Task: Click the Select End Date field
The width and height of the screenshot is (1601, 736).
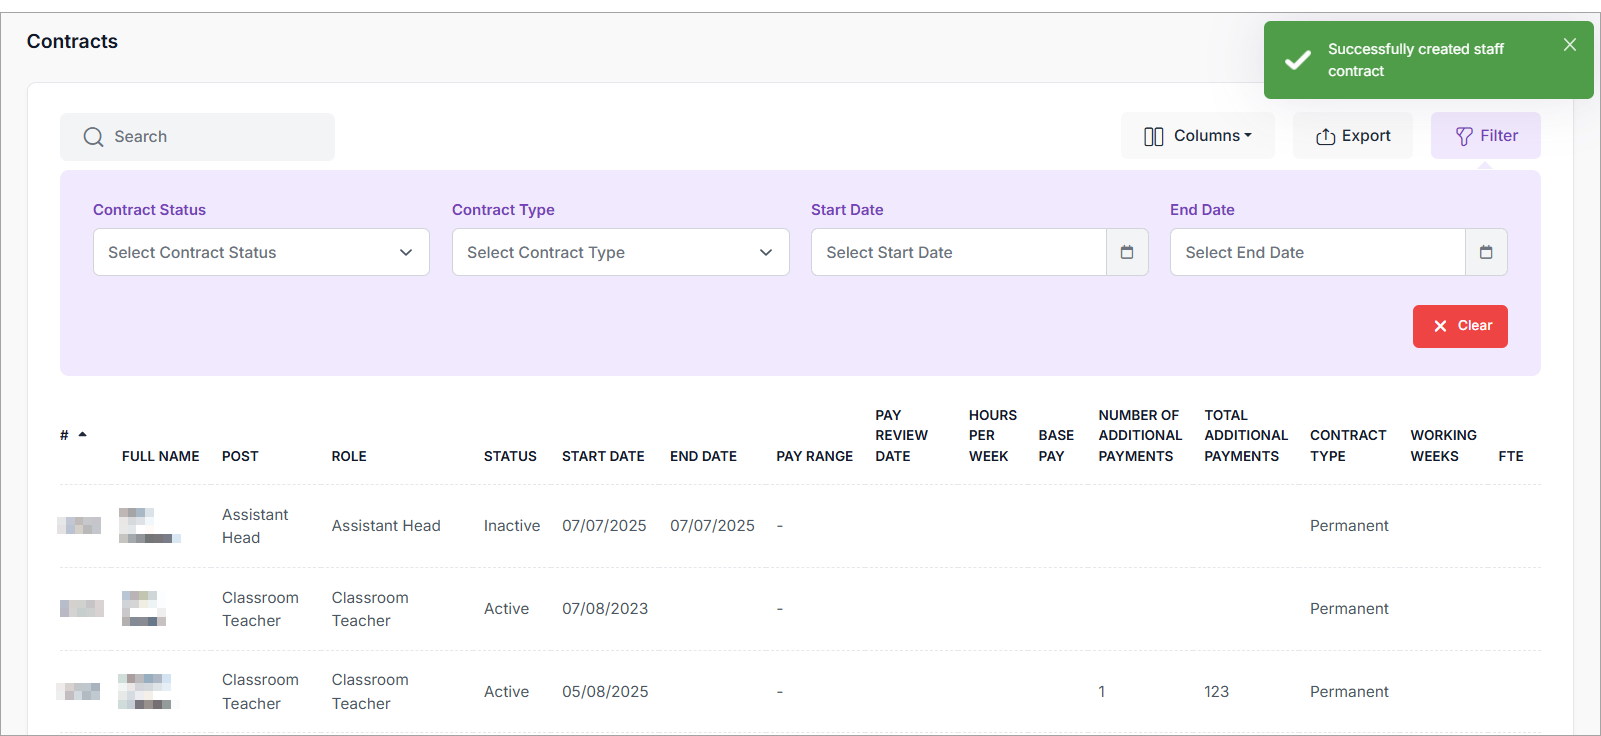Action: [x=1317, y=252]
